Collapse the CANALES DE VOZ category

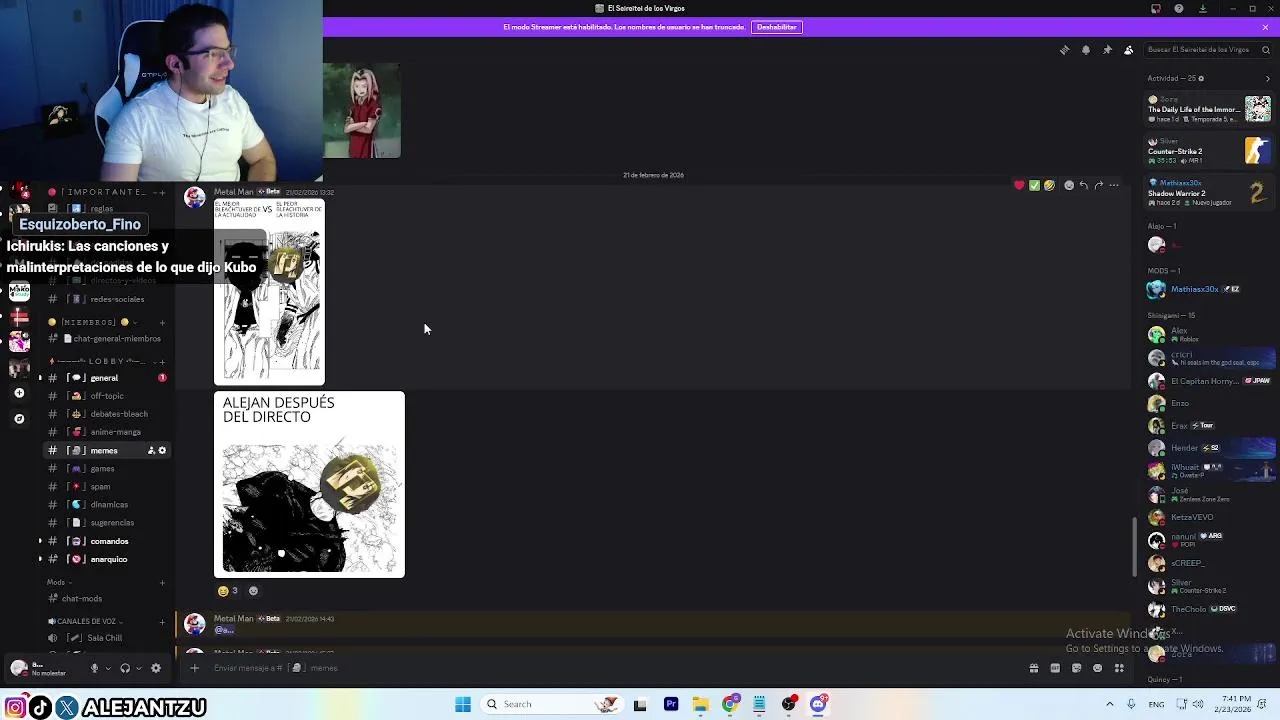coord(86,621)
